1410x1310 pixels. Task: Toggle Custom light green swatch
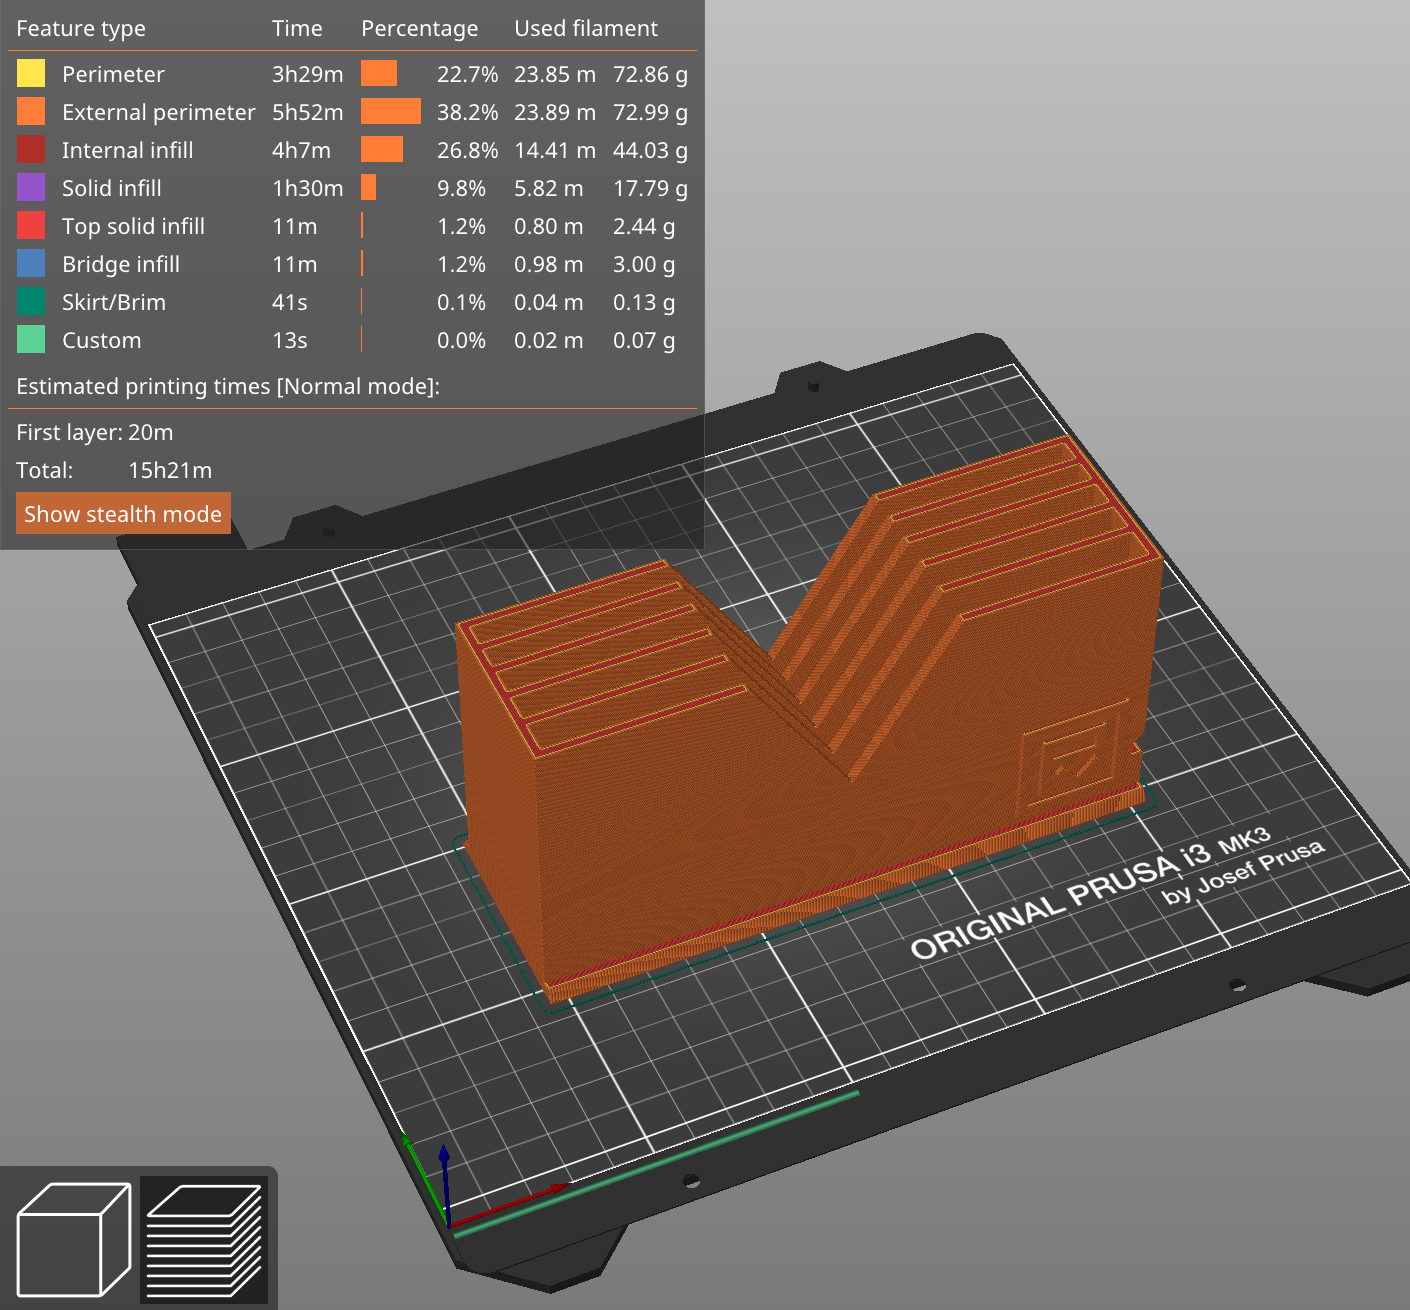point(31,339)
